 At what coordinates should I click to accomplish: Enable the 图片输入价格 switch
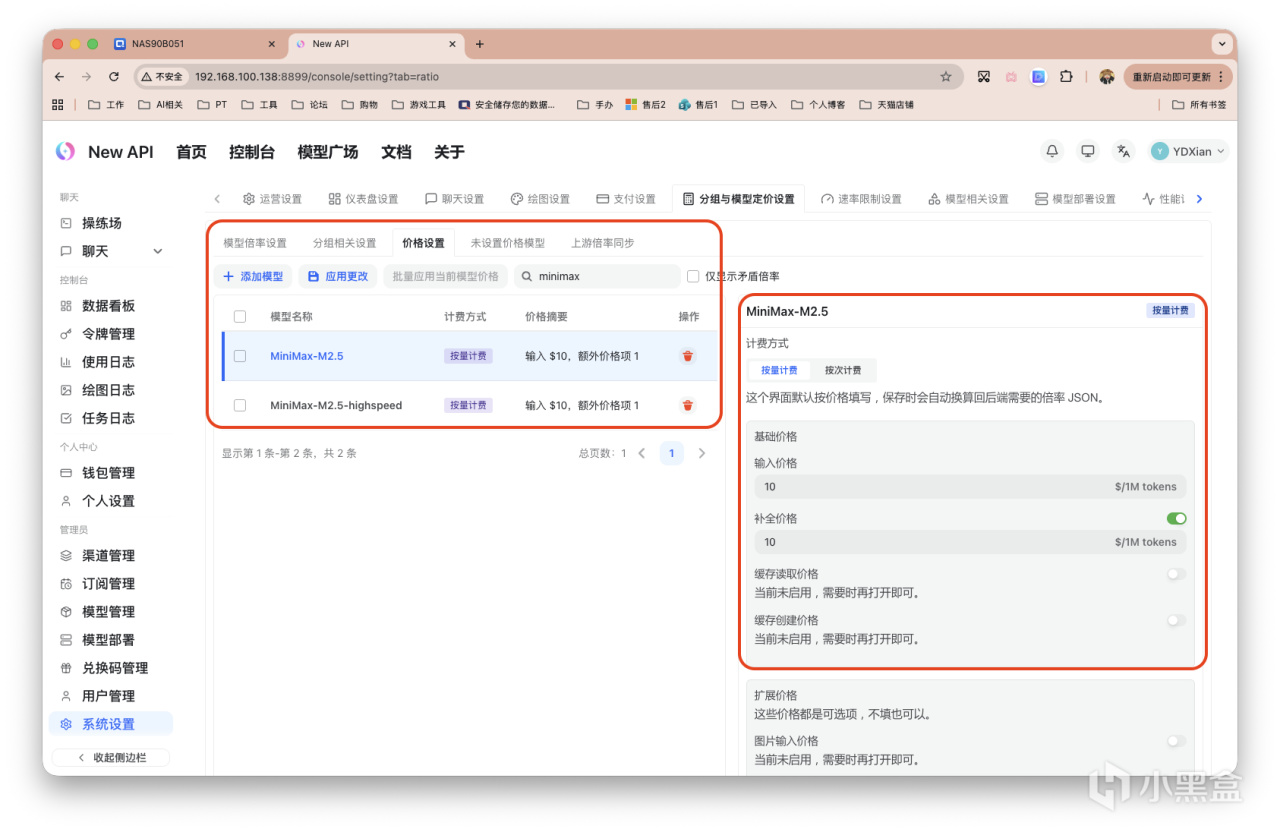tap(1176, 741)
